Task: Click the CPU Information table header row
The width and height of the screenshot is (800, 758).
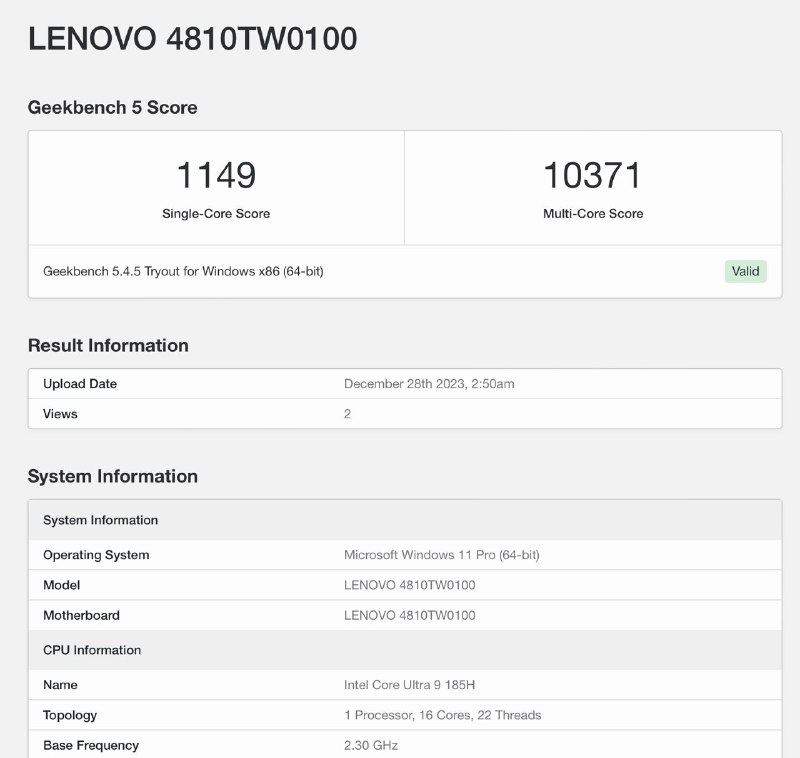Action: (x=405, y=650)
